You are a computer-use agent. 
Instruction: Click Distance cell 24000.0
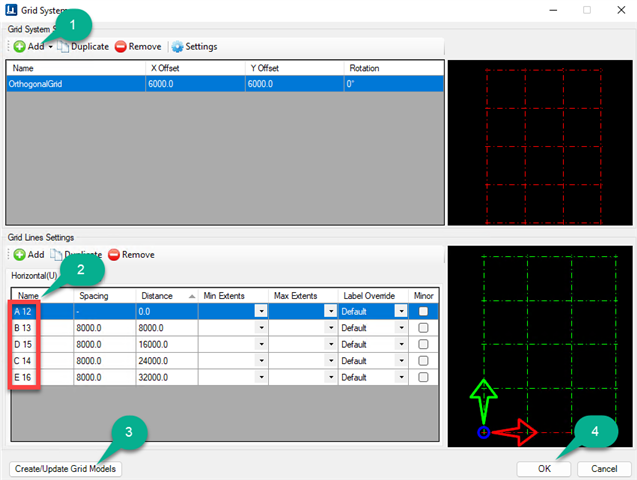tap(167, 361)
